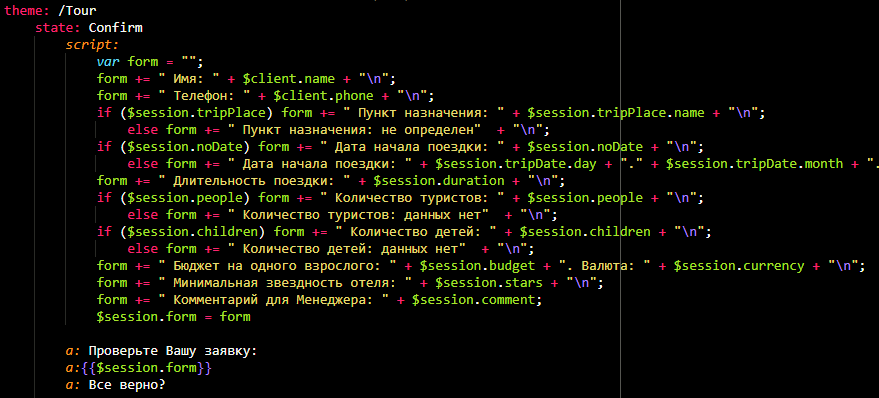Viewport: 879px width, 398px height.
Task: Click the '$client.name' variable
Action: pos(289,78)
